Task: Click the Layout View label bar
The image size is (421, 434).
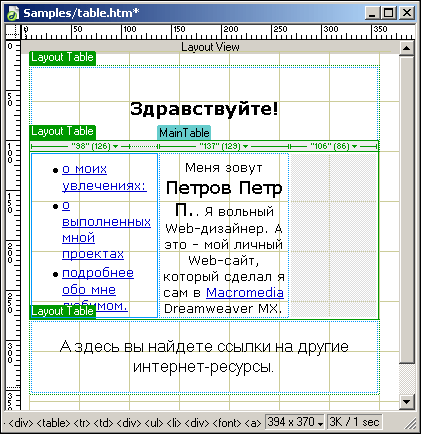Action: point(210,47)
